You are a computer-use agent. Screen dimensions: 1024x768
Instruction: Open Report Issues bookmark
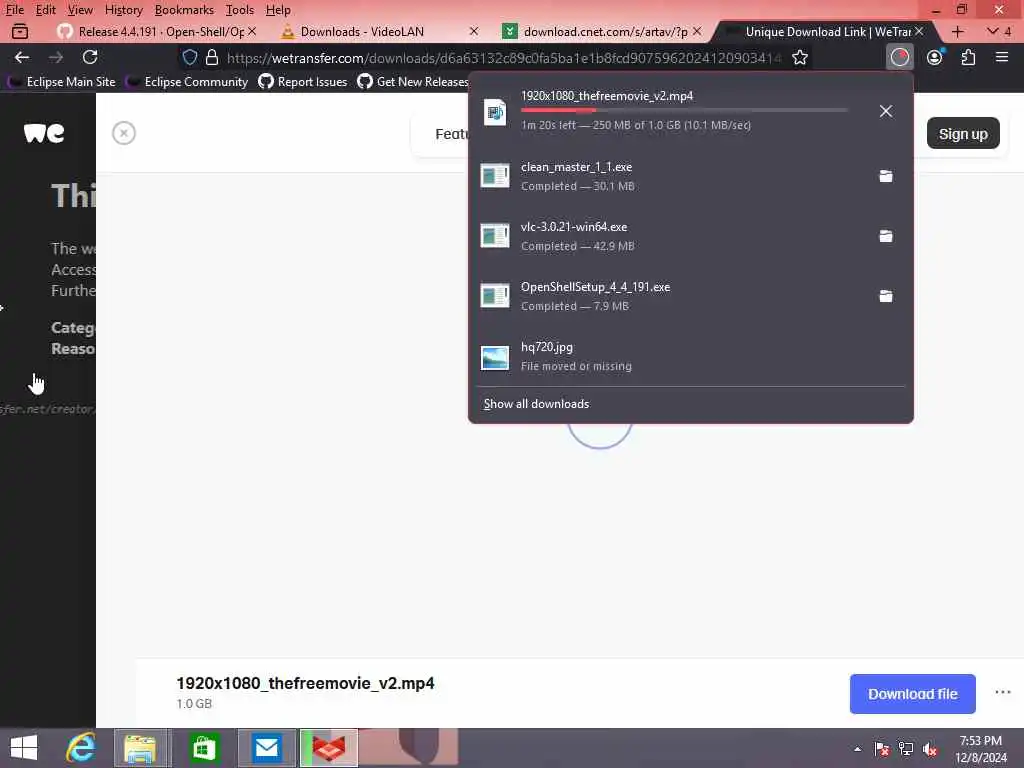pos(302,82)
